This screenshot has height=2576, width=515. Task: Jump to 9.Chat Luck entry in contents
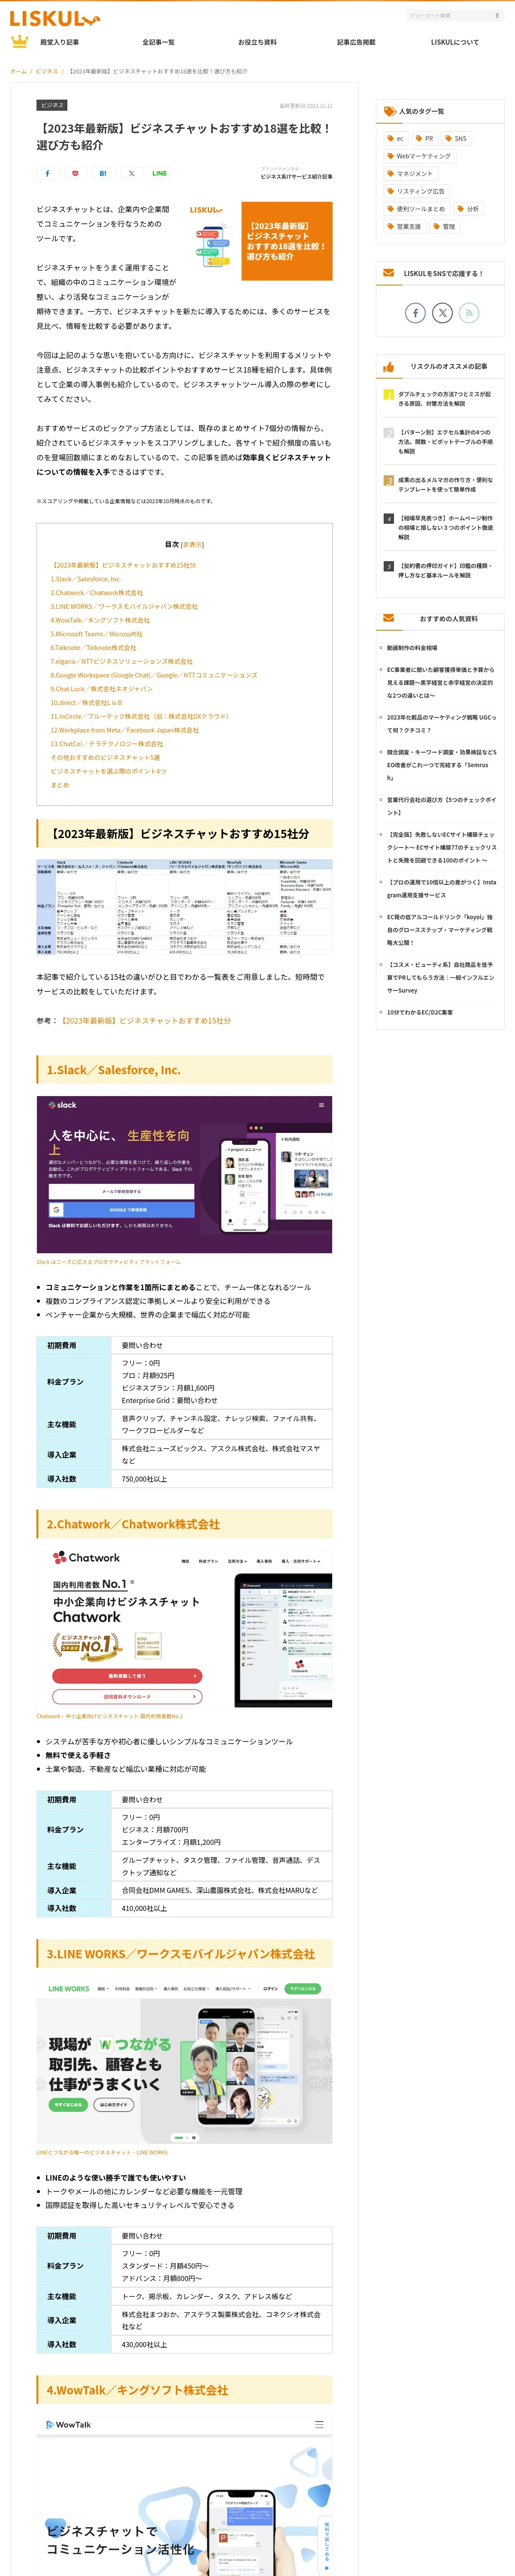[102, 689]
